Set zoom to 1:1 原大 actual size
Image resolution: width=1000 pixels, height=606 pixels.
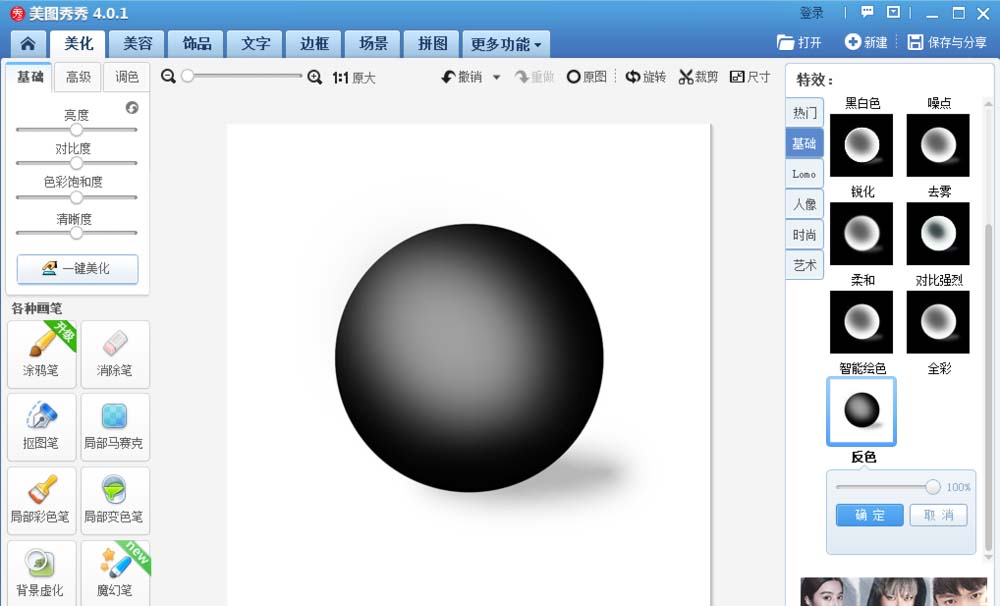(354, 78)
